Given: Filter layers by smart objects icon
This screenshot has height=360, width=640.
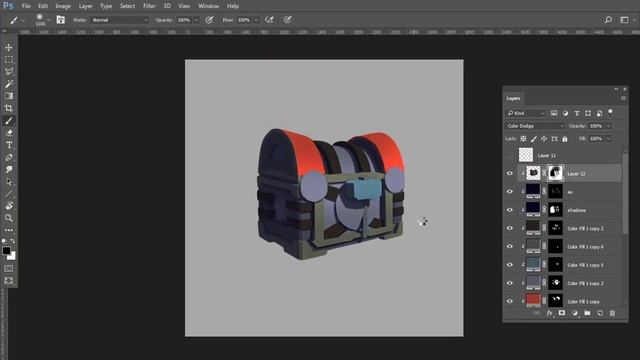Looking at the screenshot, I should [x=599, y=113].
